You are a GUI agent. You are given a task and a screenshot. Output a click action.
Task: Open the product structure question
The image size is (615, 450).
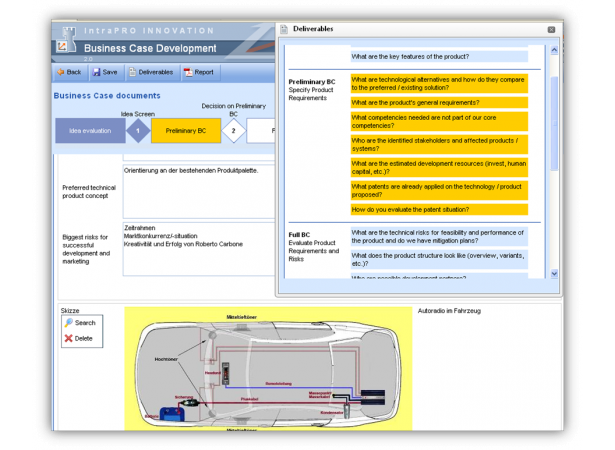(x=439, y=259)
